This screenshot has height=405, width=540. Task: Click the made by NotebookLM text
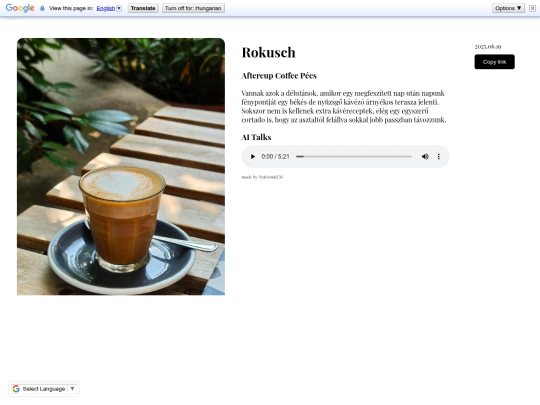(x=262, y=177)
